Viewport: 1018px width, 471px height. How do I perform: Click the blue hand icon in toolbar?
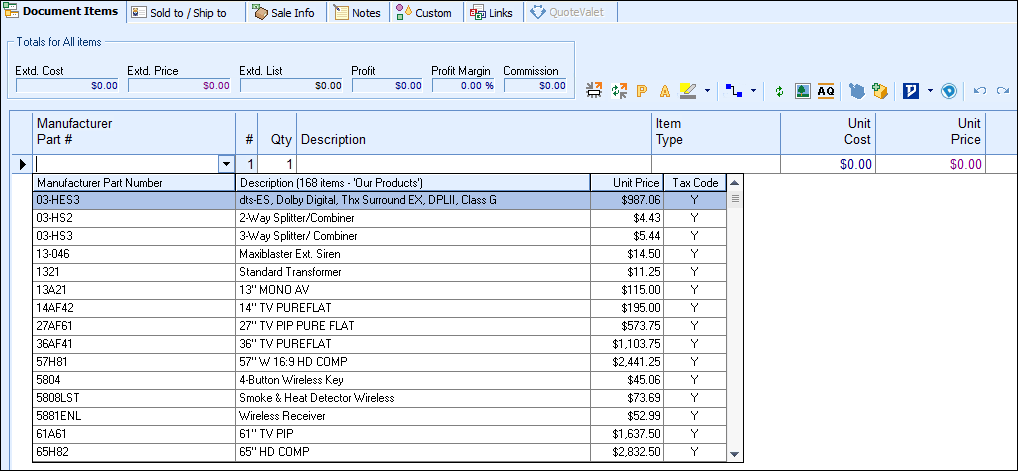pos(857,91)
